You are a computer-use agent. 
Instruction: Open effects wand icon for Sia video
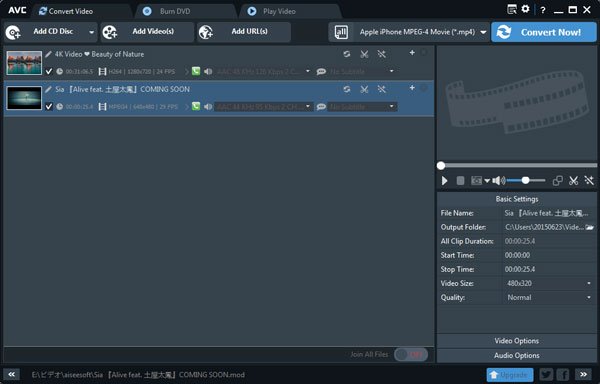pos(382,89)
